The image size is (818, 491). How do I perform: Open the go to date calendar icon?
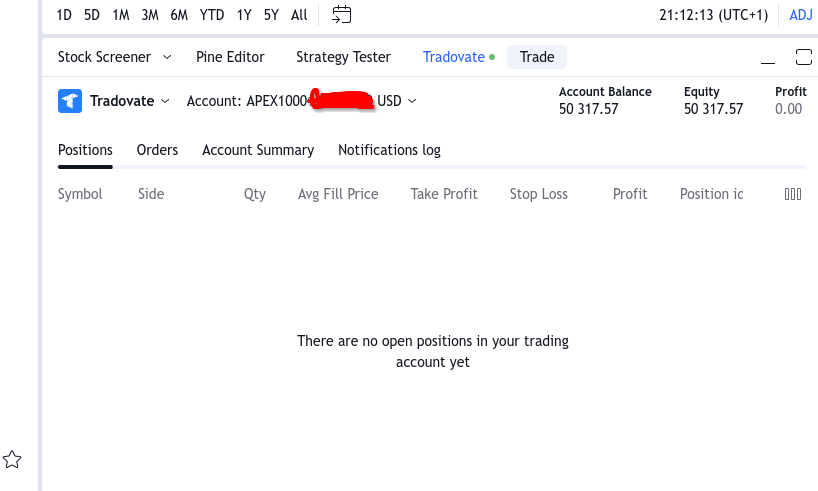[342, 15]
